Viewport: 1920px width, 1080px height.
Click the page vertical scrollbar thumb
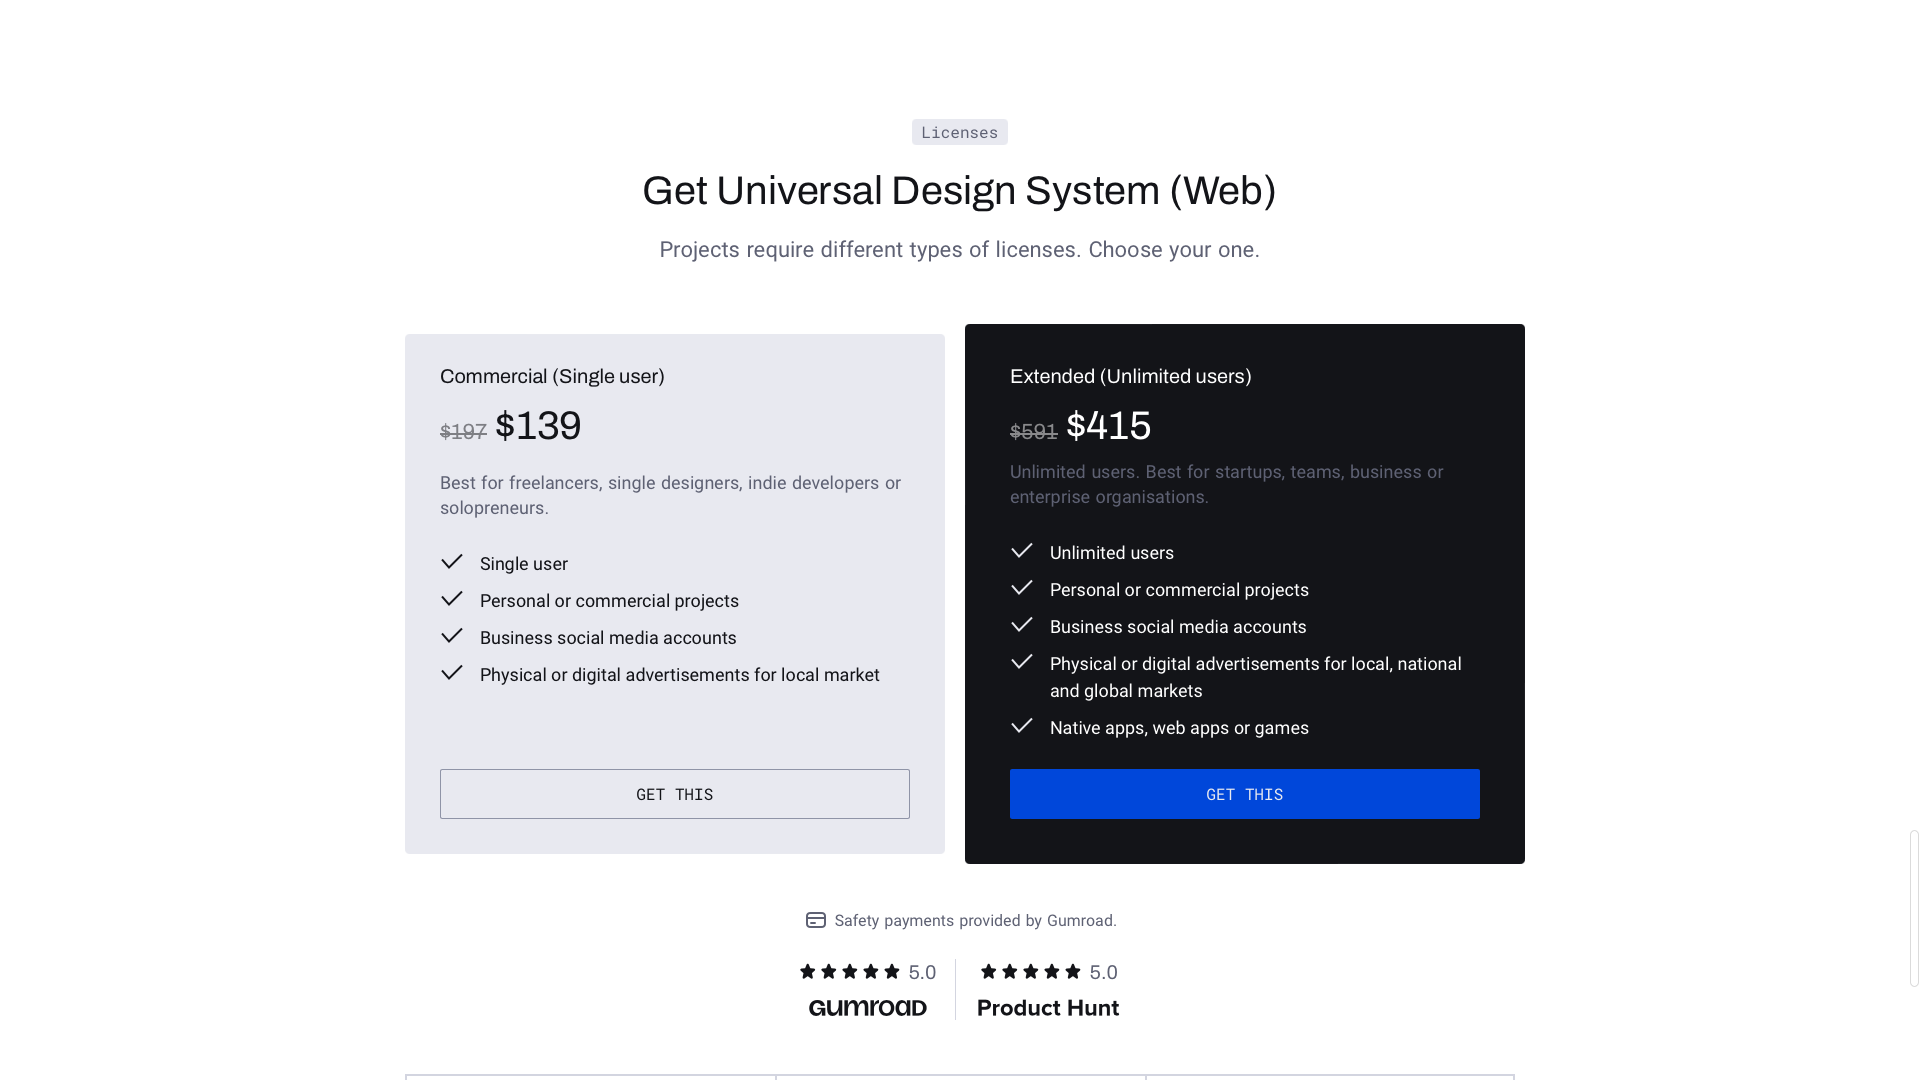click(1914, 908)
